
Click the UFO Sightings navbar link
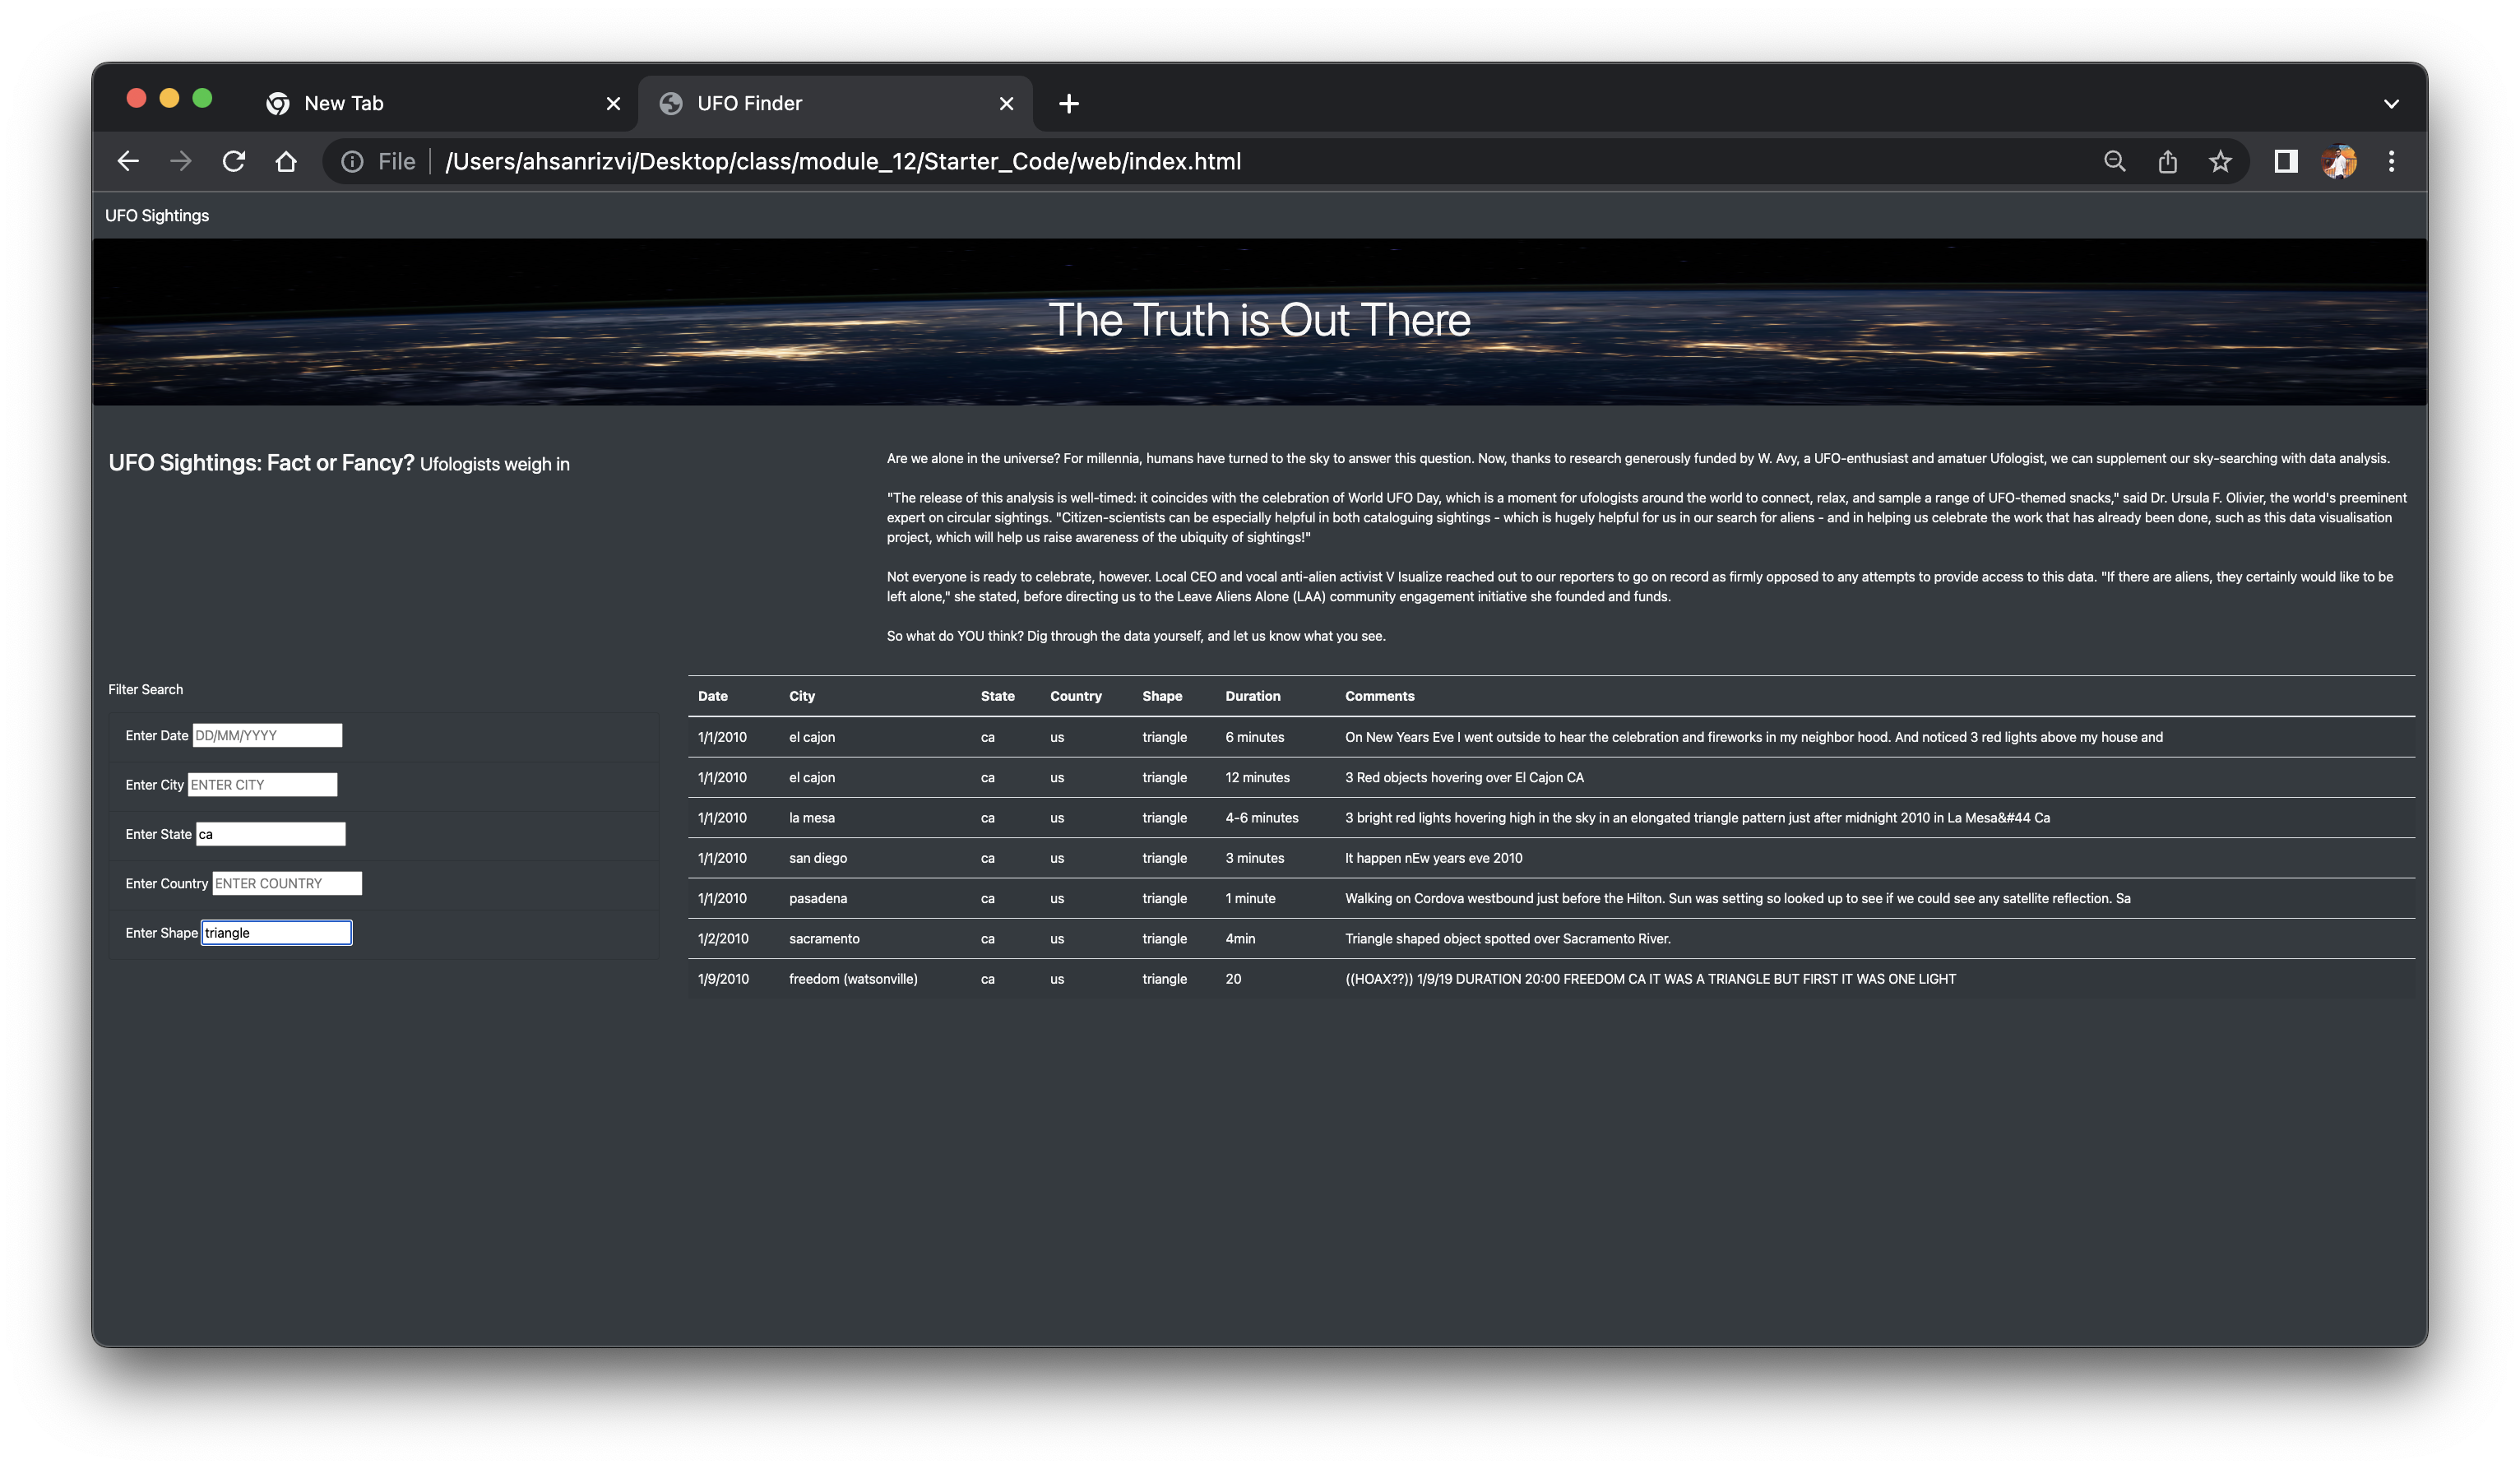coord(157,215)
